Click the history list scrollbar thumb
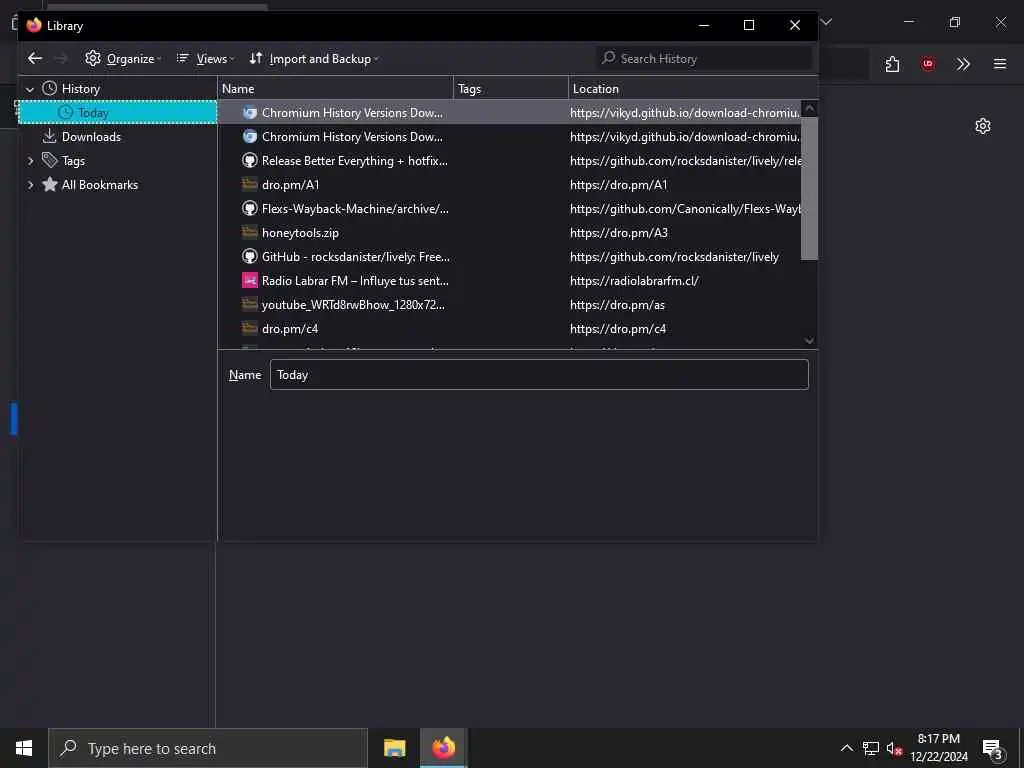Image resolution: width=1024 pixels, height=768 pixels. point(809,188)
